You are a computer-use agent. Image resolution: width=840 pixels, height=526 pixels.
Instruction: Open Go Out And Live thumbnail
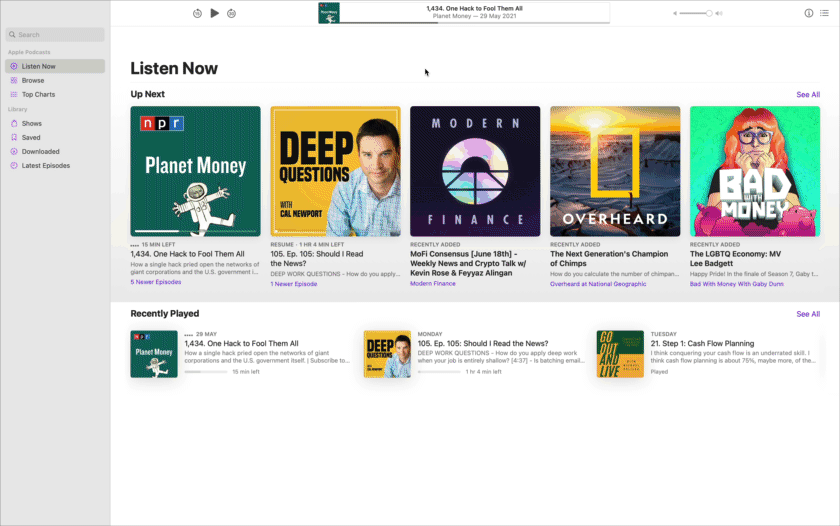pos(620,354)
